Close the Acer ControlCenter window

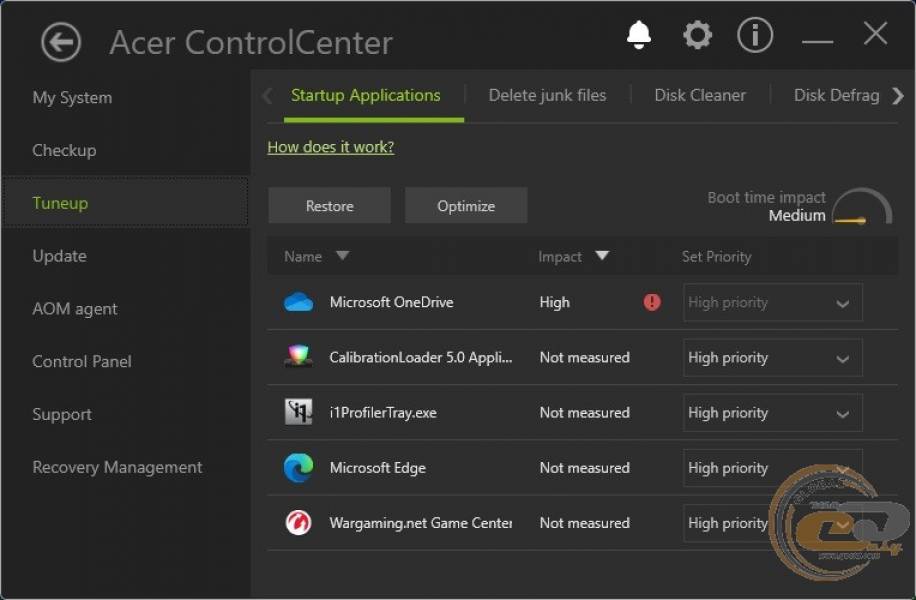coord(875,33)
